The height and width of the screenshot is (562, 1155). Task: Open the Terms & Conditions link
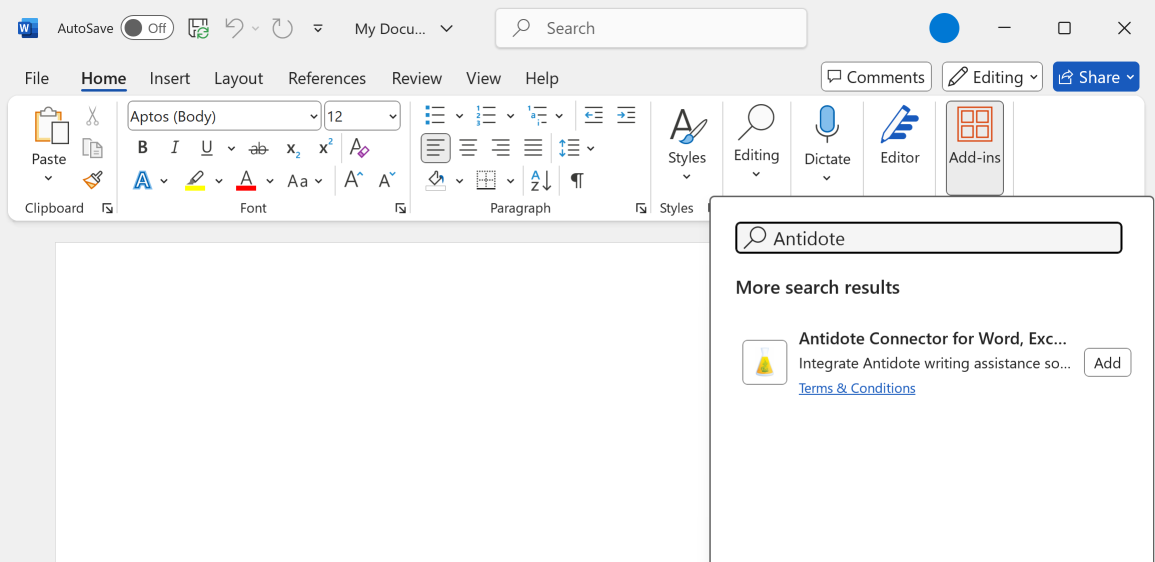pos(857,388)
